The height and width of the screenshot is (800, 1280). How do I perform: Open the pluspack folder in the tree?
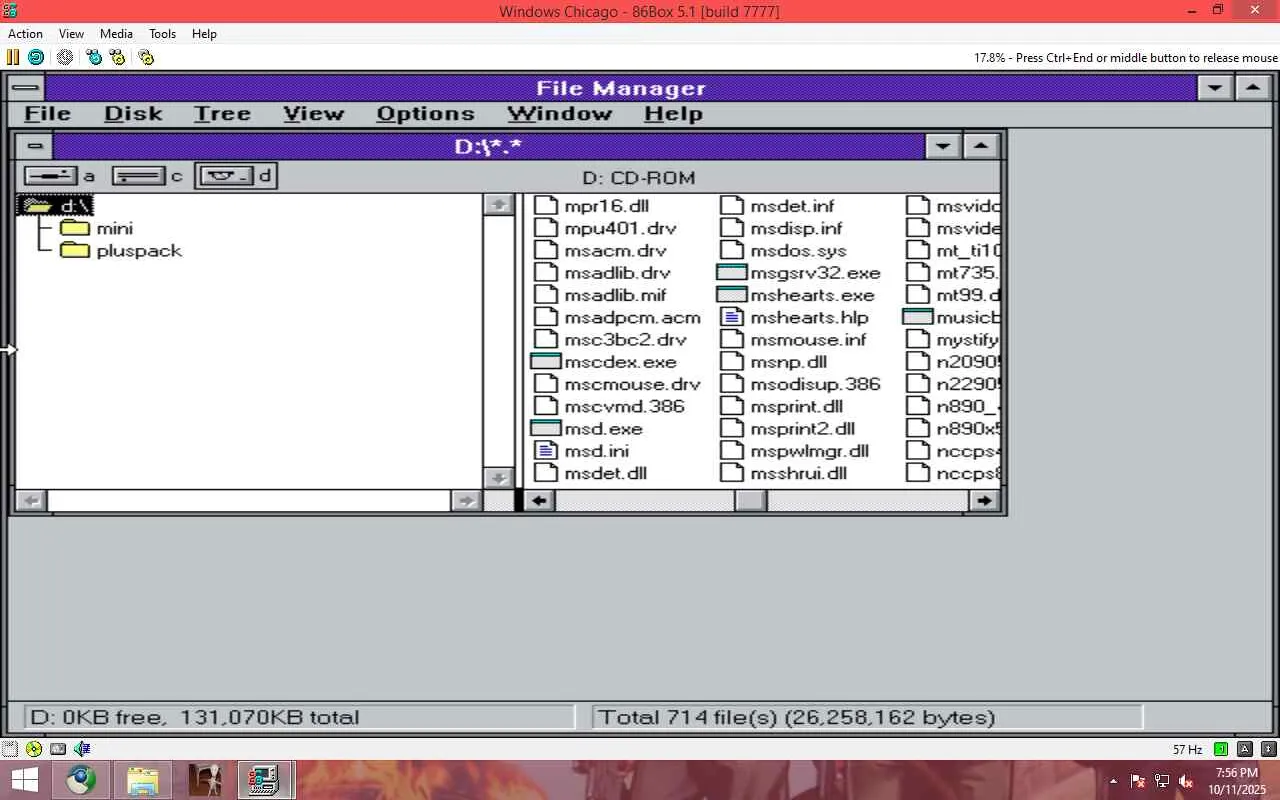(120, 250)
